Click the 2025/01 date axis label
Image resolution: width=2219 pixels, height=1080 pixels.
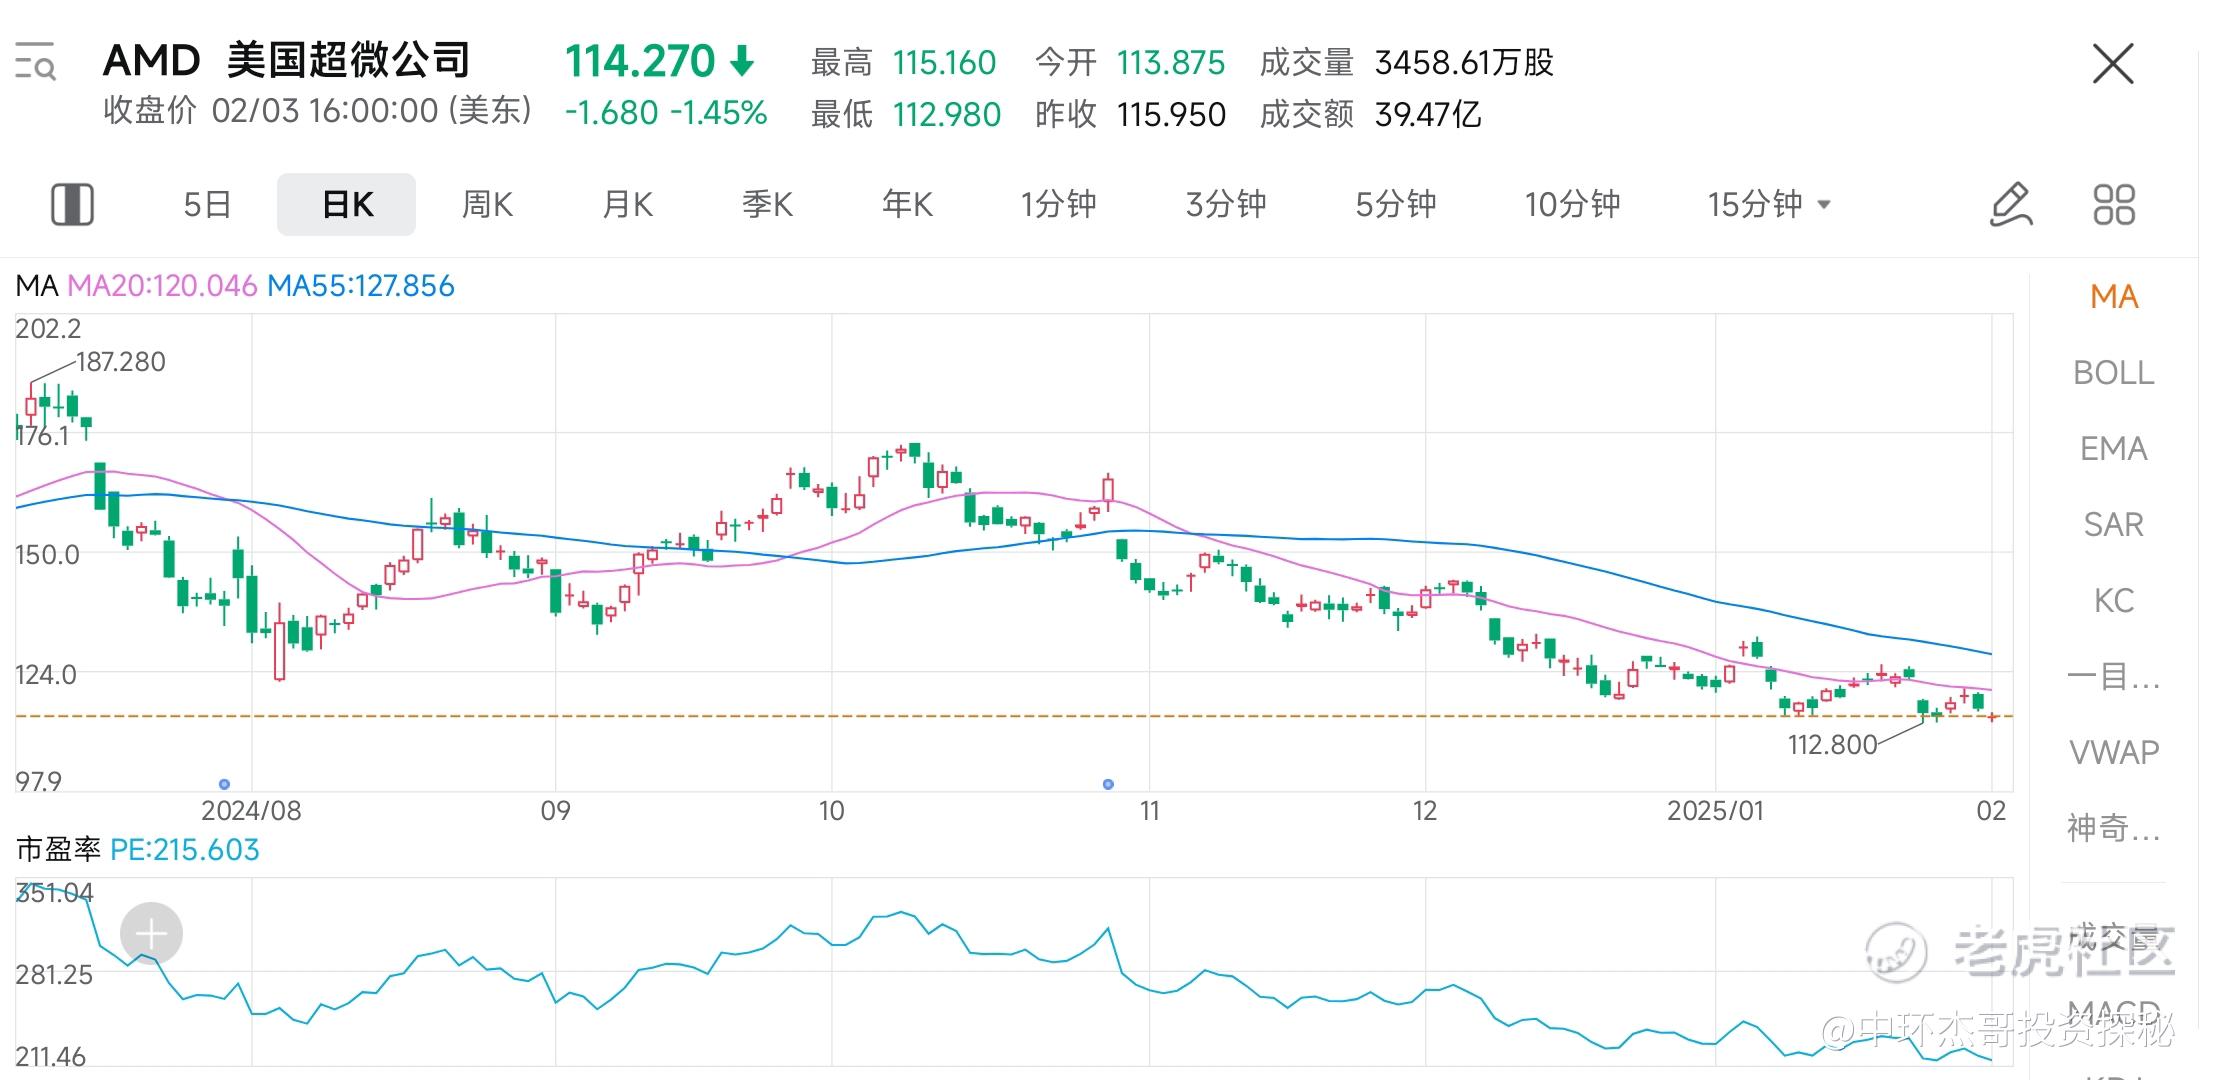(1715, 810)
